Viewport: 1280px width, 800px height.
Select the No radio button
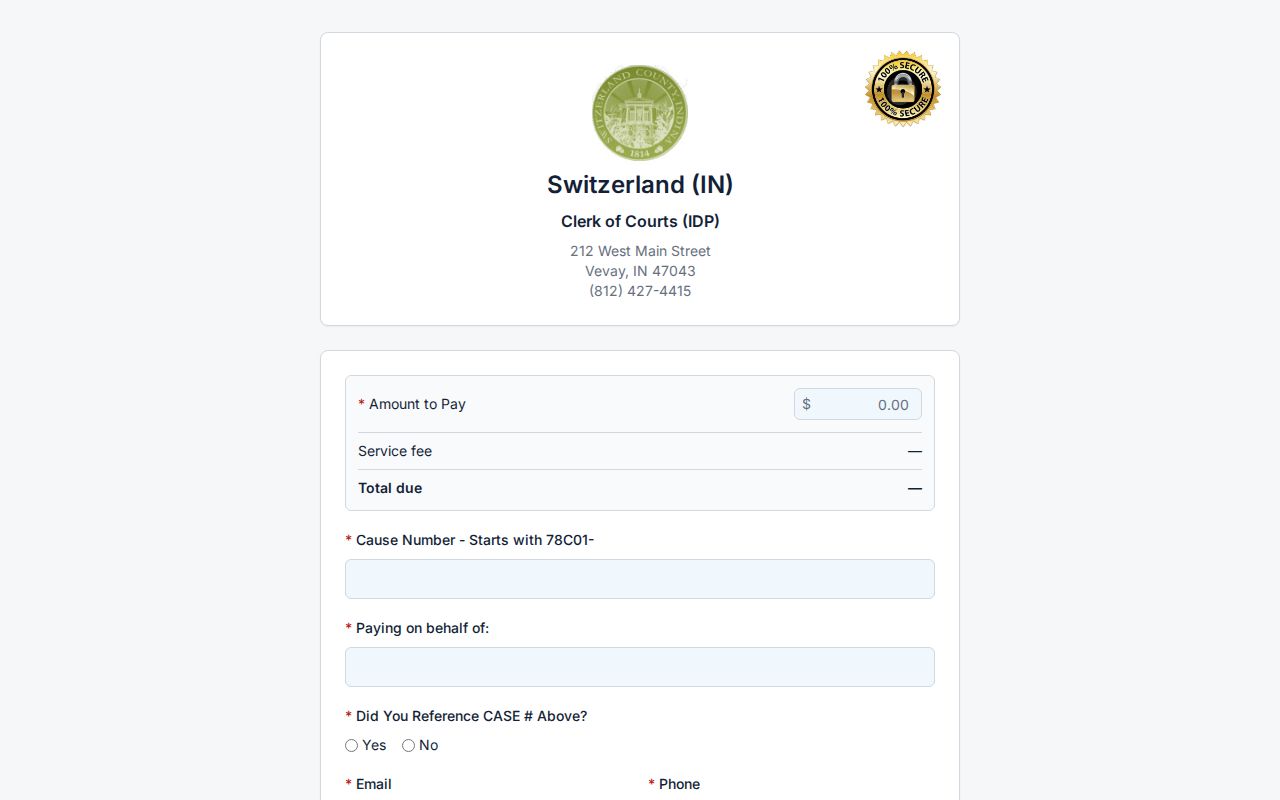click(408, 745)
